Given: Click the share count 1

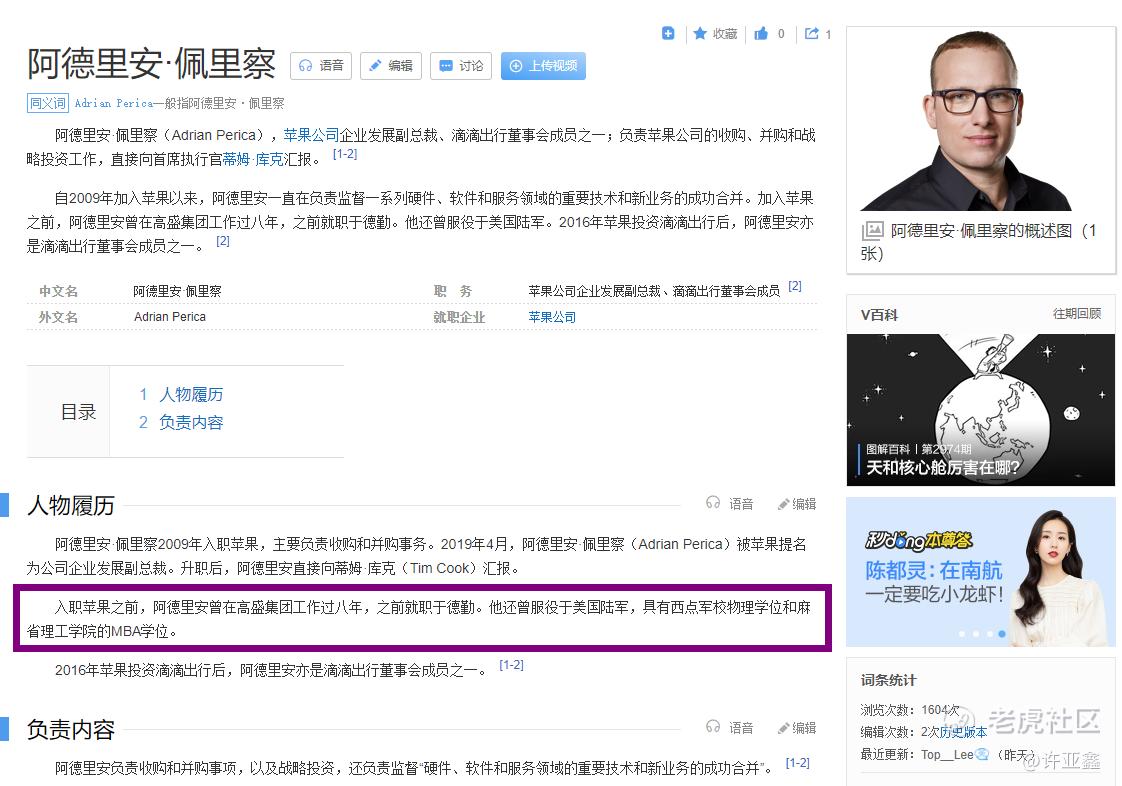Looking at the screenshot, I should point(828,34).
